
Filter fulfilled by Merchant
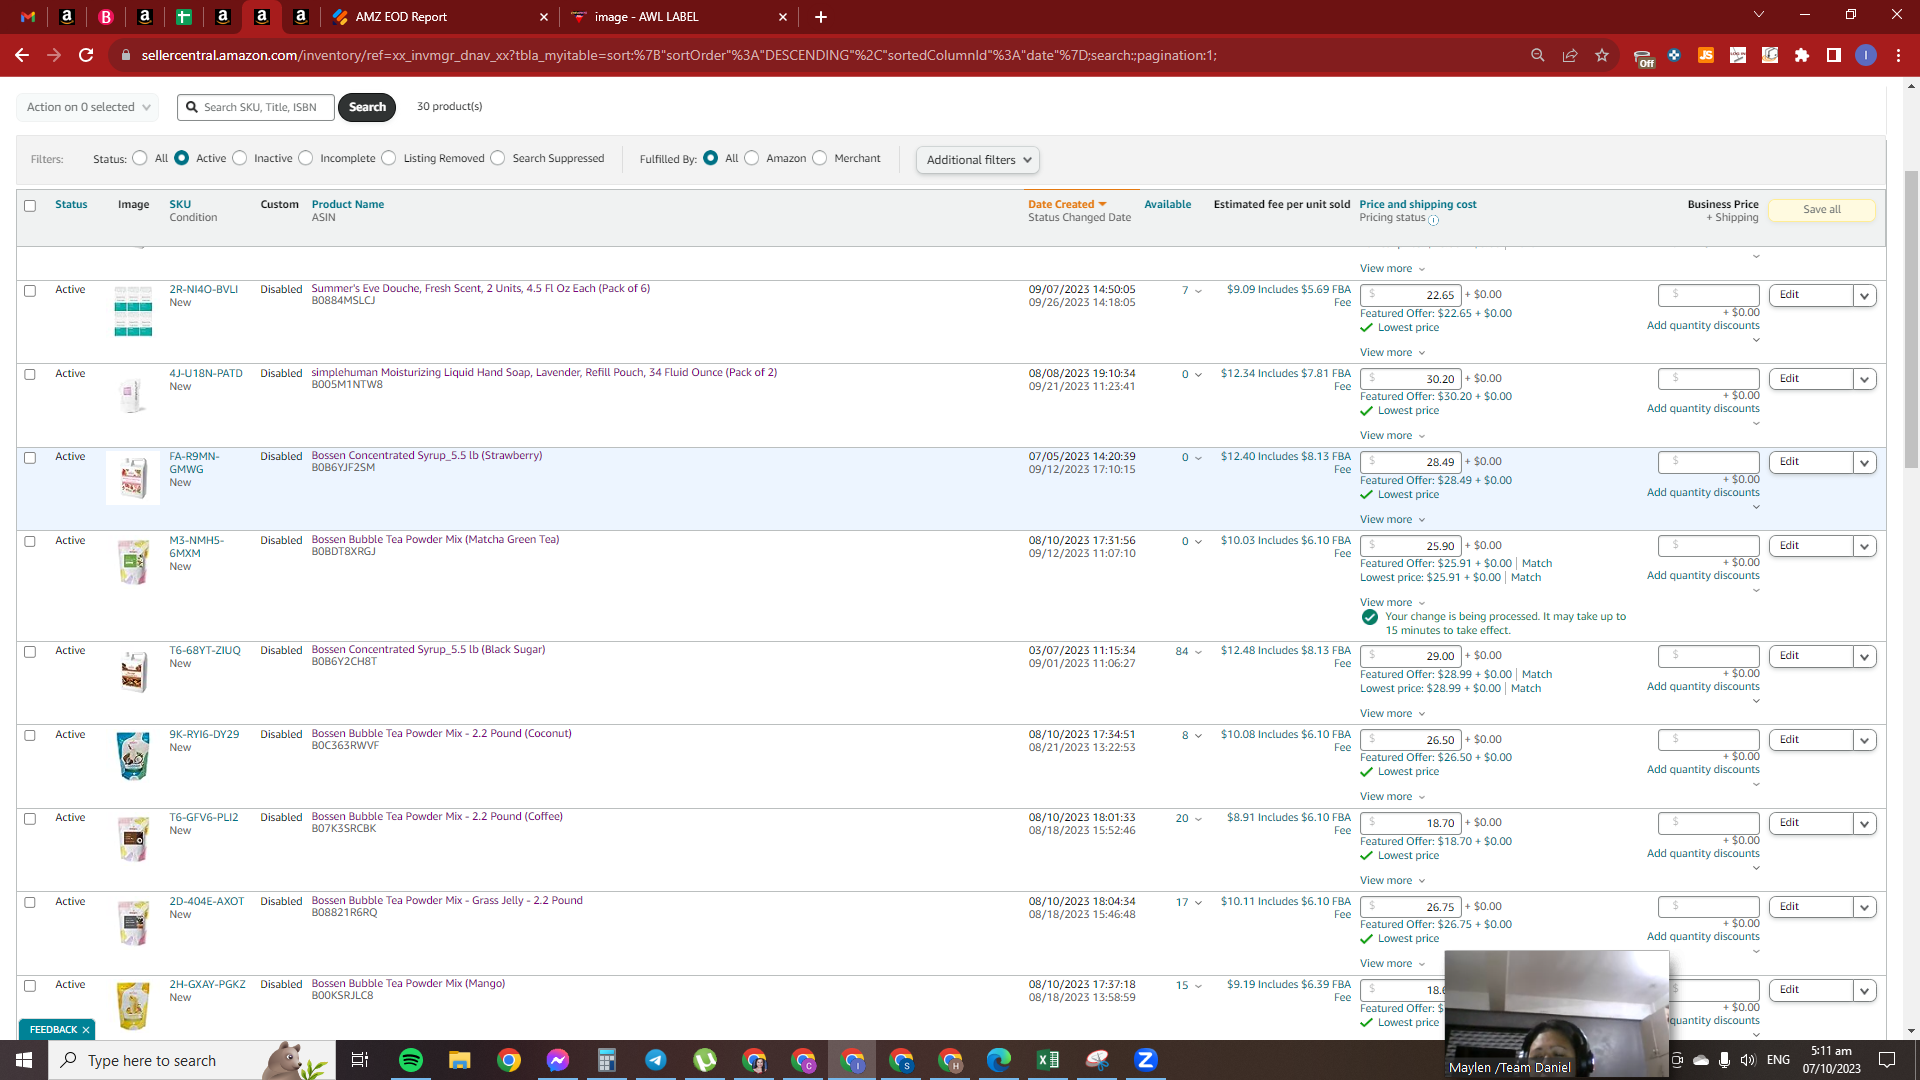click(x=820, y=158)
